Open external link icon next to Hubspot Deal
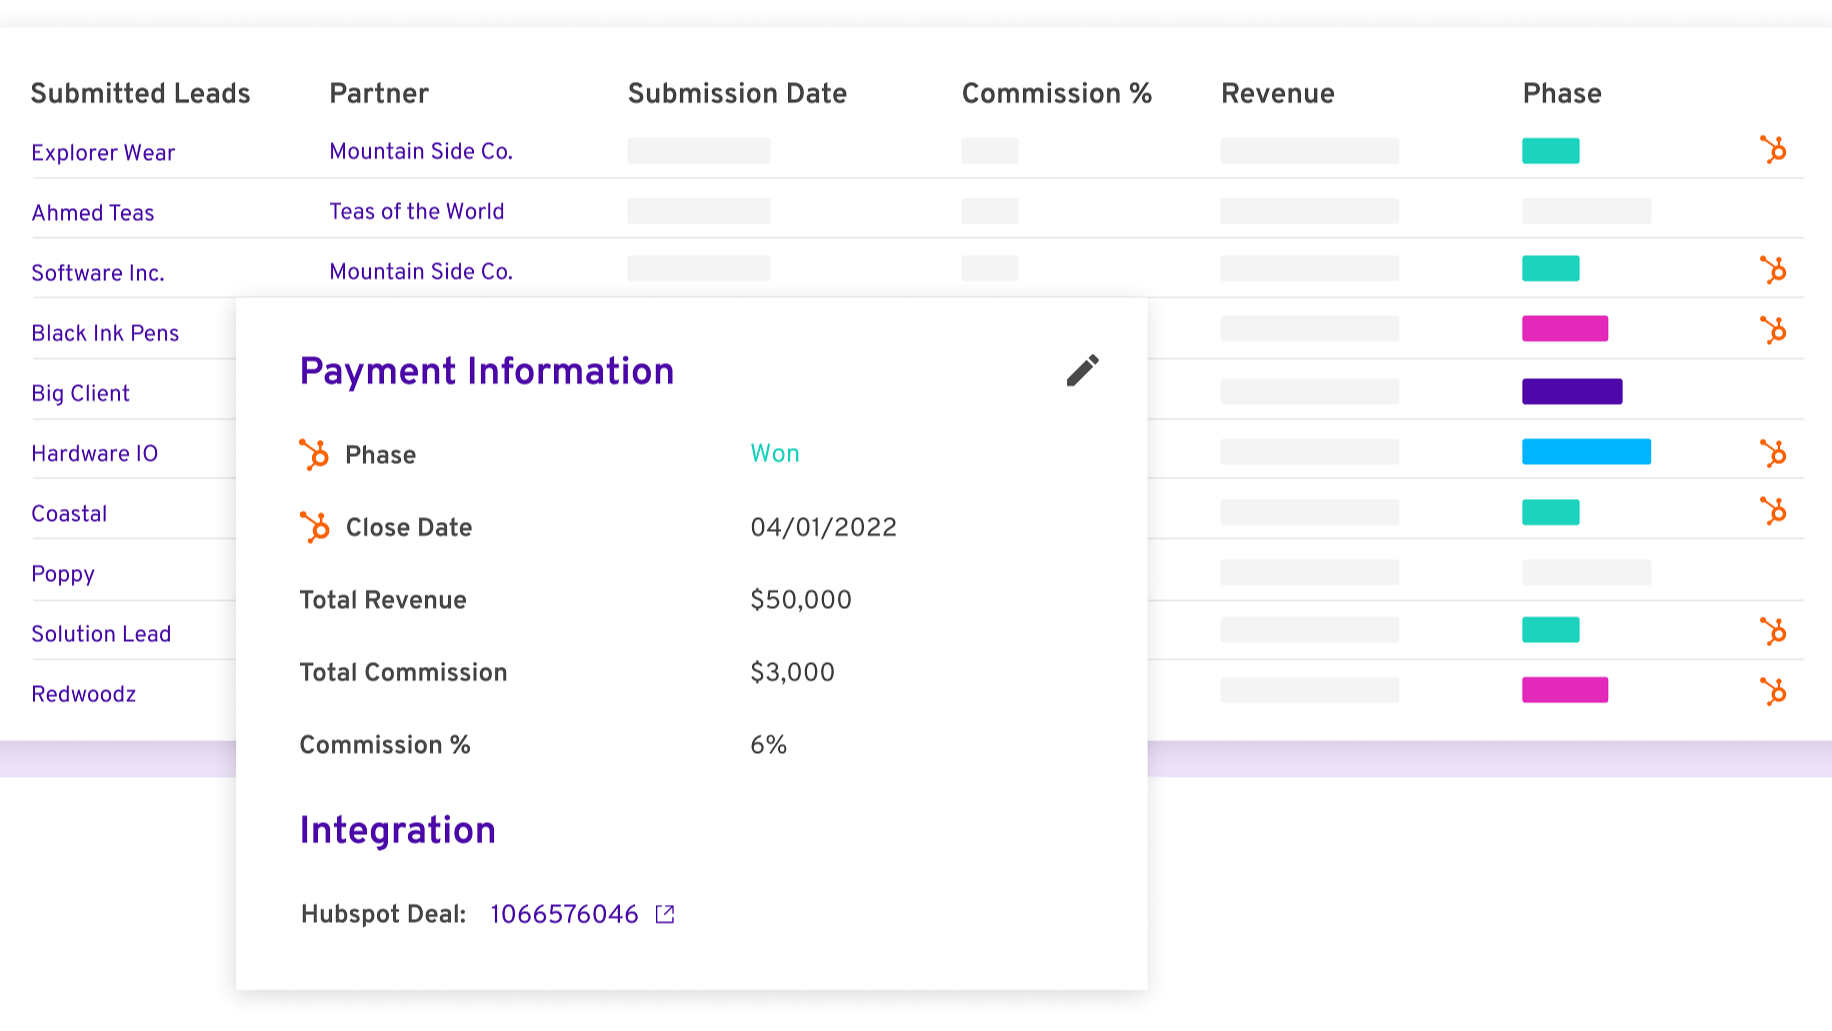Screen dimensions: 1832x1031 665,914
